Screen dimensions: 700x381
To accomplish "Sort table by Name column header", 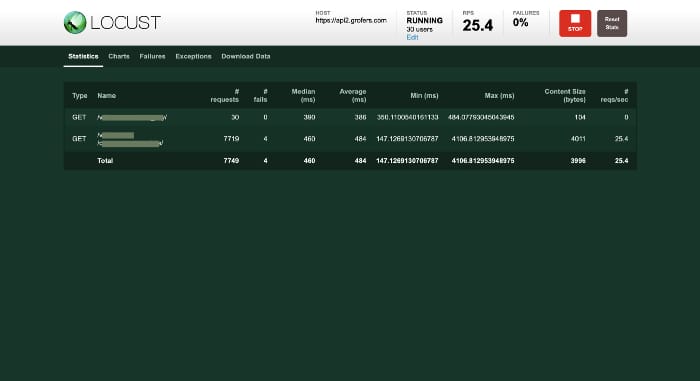I will pyautogui.click(x=107, y=96).
